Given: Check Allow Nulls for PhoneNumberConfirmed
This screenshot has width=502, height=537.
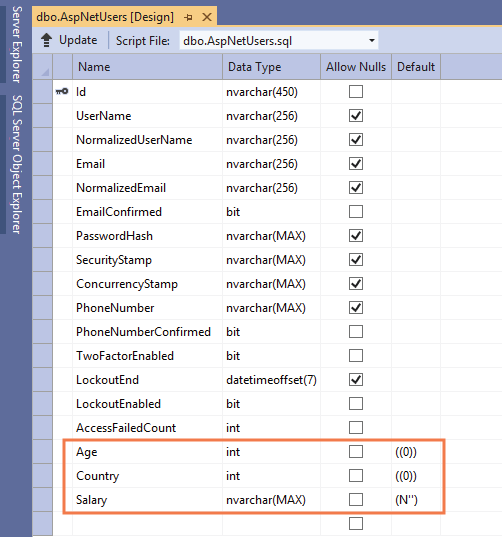Looking at the screenshot, I should (x=356, y=331).
